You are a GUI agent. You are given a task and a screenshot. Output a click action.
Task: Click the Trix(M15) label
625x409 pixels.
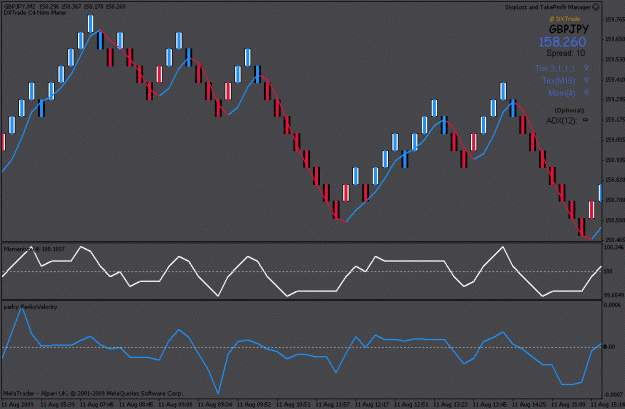[559, 81]
